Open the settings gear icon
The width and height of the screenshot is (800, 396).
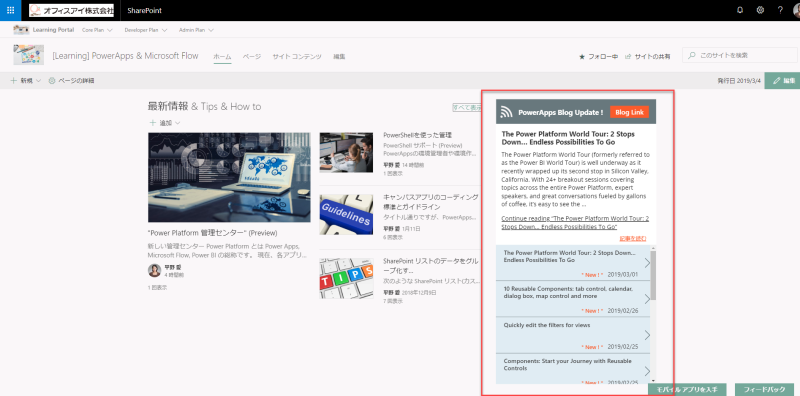click(x=760, y=10)
